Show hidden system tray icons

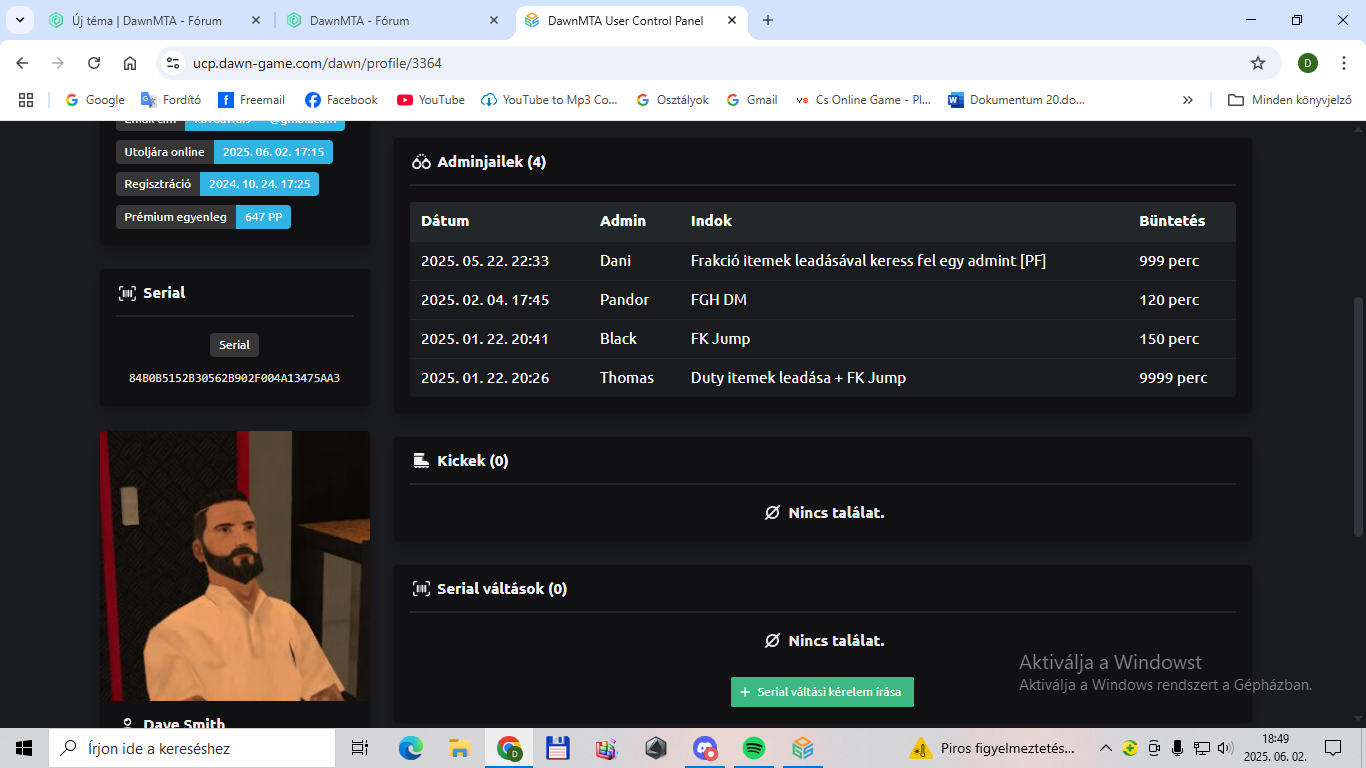(x=1106, y=748)
